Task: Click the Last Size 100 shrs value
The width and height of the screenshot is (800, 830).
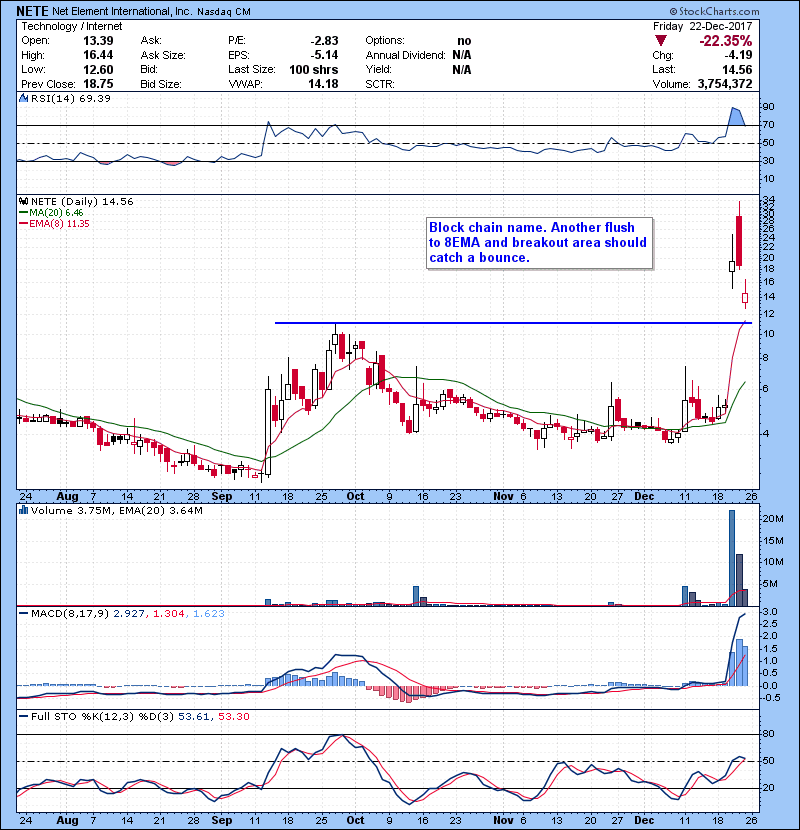Action: click(313, 69)
